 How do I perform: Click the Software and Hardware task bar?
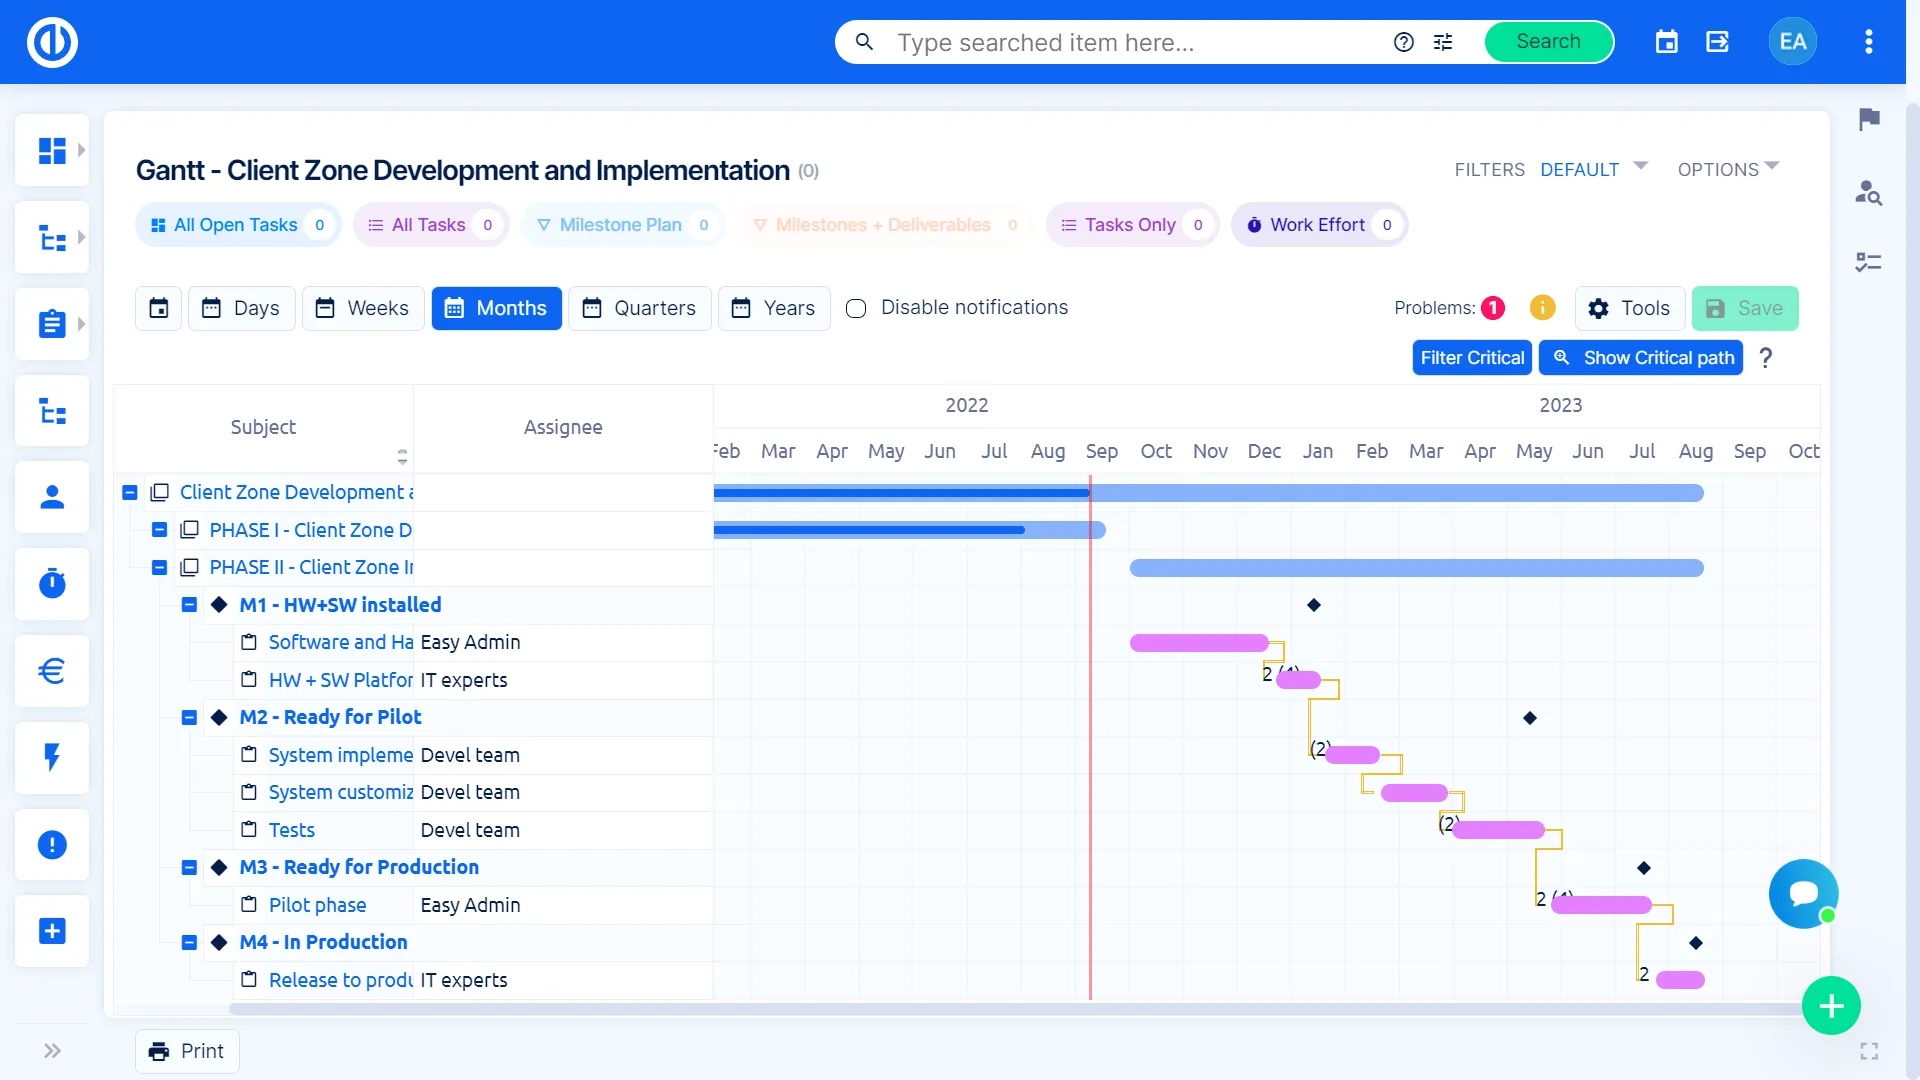[1198, 643]
